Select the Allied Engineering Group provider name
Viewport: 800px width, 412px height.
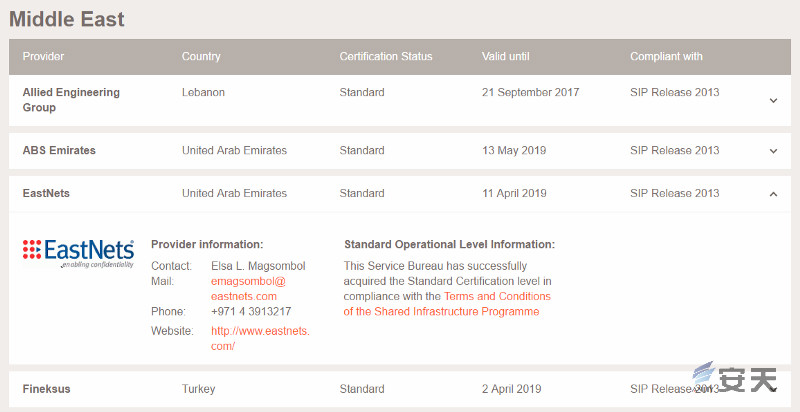click(70, 99)
